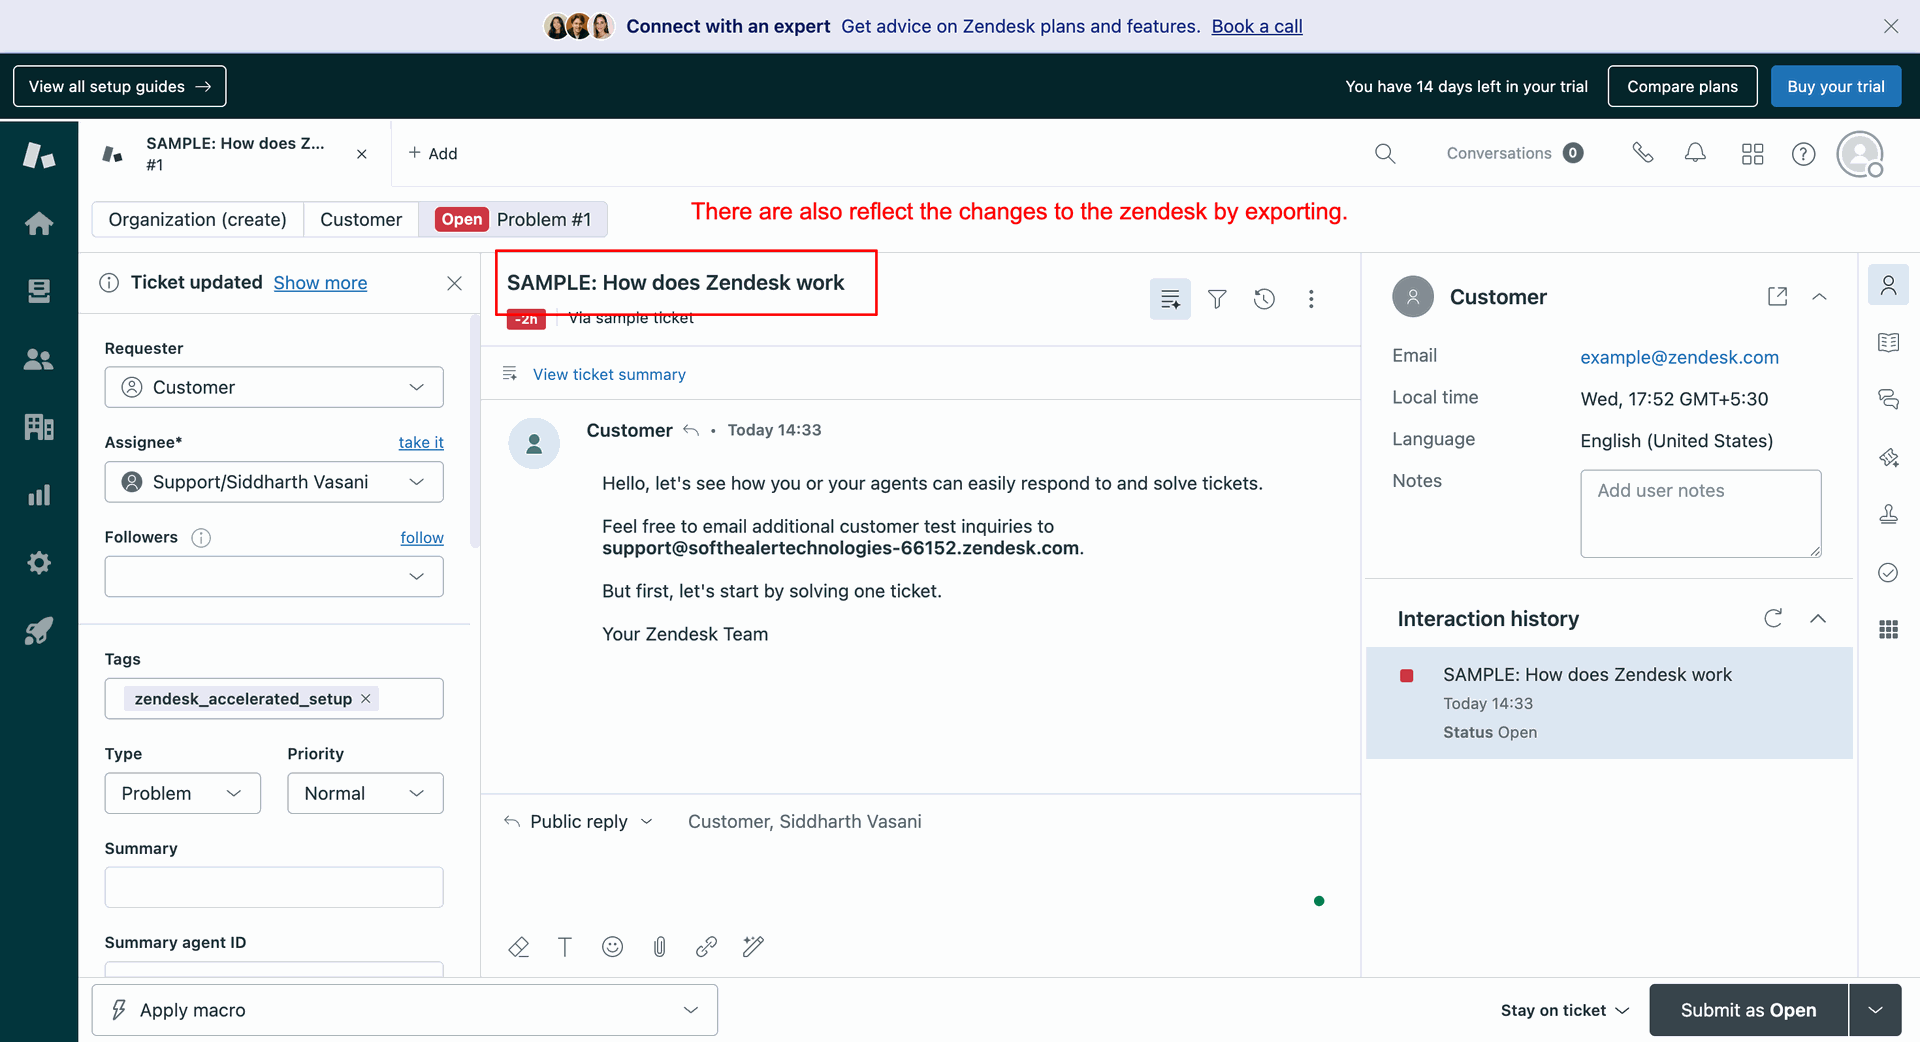This screenshot has width=1920, height=1042.
Task: Open Knowledge book icon in right rail
Action: click(1888, 343)
